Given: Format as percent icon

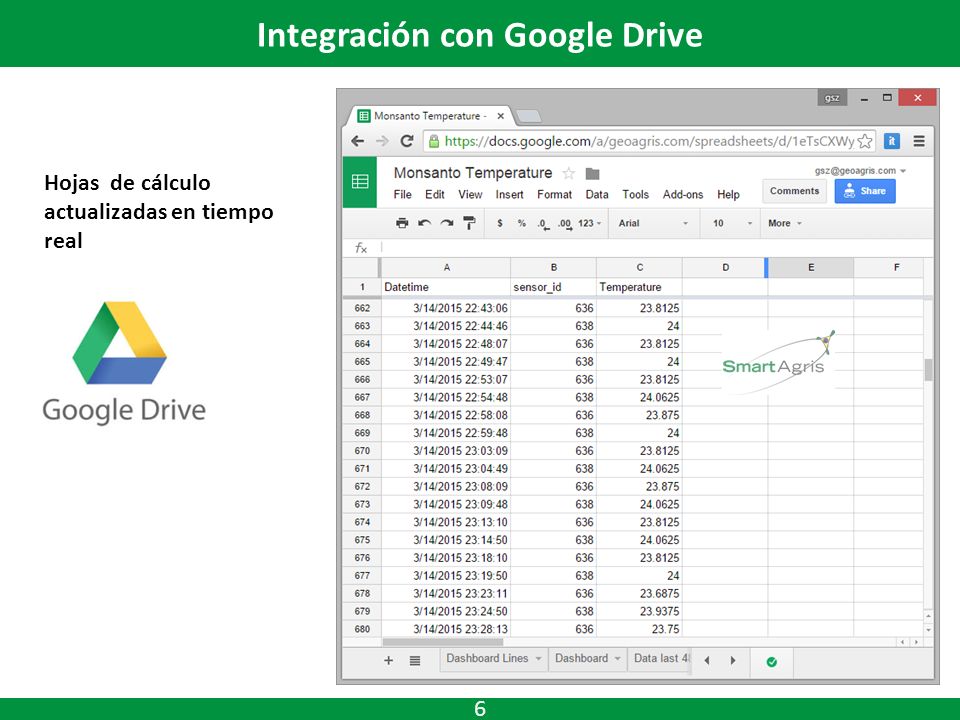Looking at the screenshot, I should click(522, 223).
